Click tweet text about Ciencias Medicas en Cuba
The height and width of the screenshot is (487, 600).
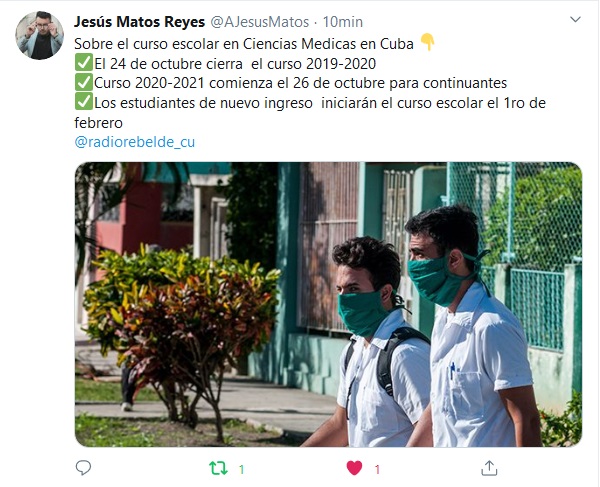(x=244, y=44)
